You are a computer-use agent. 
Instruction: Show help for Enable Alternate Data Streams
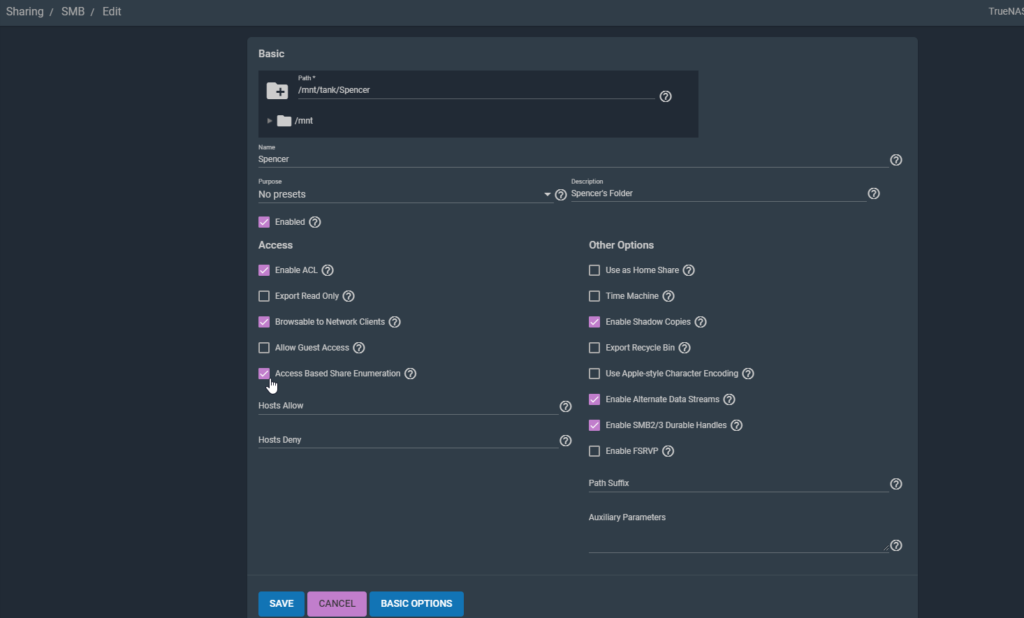tap(729, 399)
